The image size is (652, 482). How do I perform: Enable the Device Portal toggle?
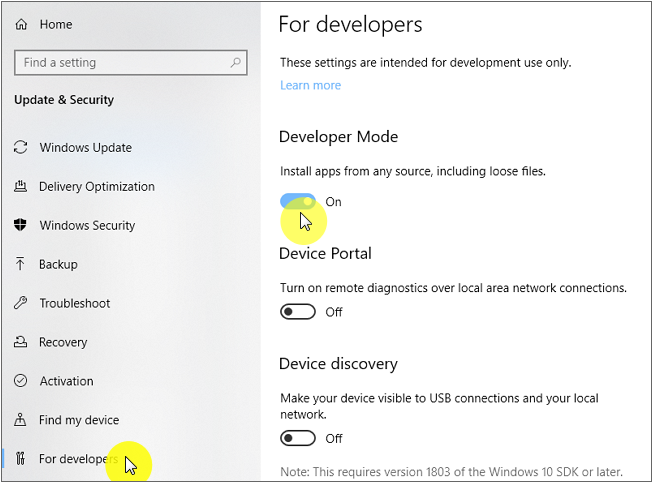click(298, 312)
